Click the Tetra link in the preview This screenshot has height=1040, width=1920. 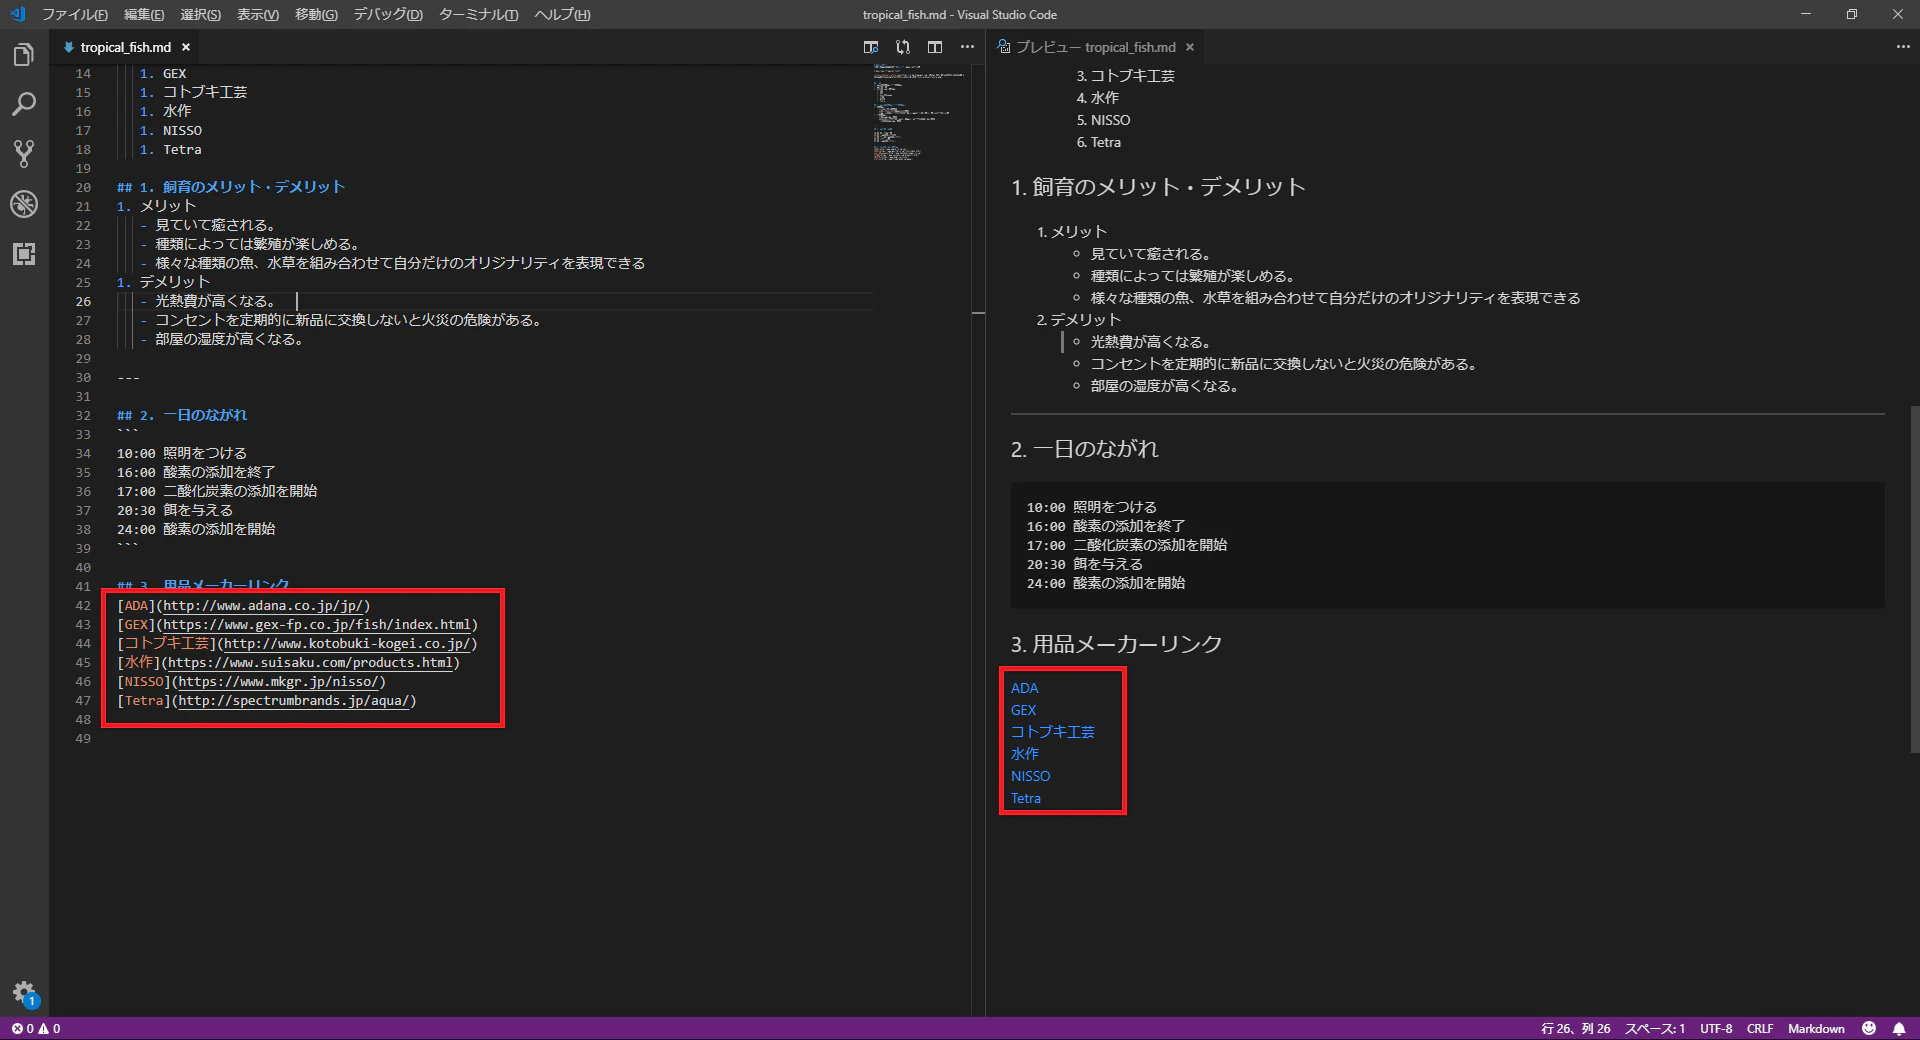click(1025, 798)
